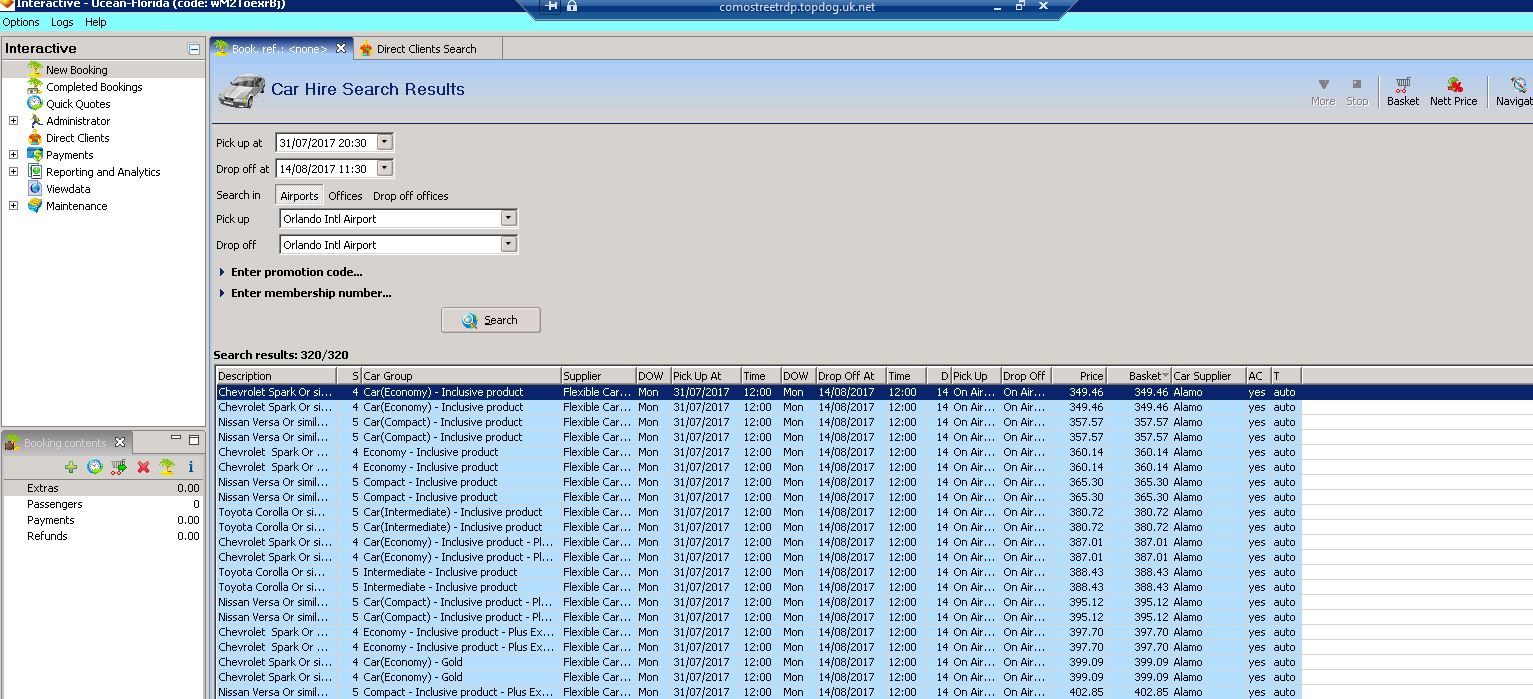Select the Drop off offices option
Image resolution: width=1533 pixels, height=699 pixels.
411,196
